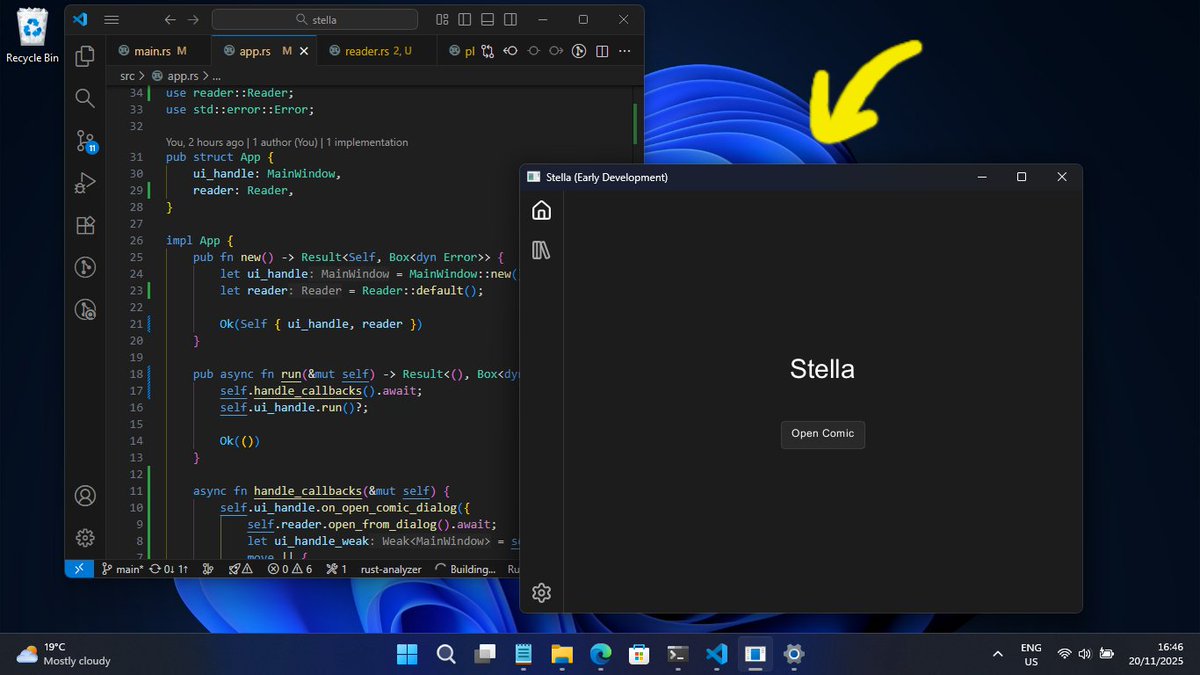Open Stella settings gear icon
The image size is (1200, 675).
point(541,592)
